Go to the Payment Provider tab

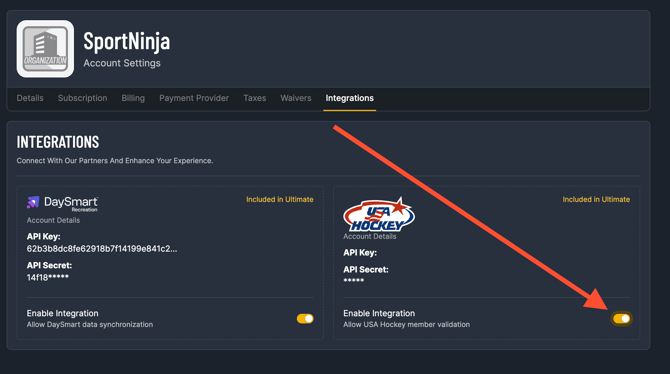coord(194,98)
